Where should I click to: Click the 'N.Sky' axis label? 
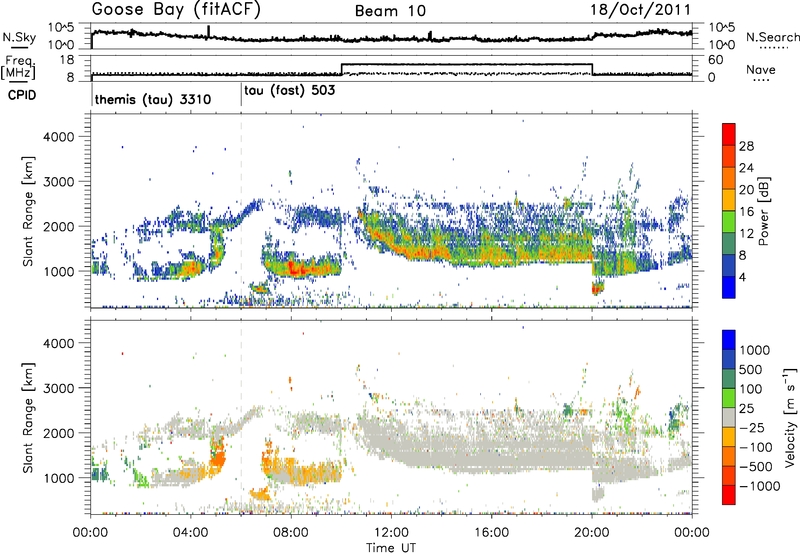(19, 37)
